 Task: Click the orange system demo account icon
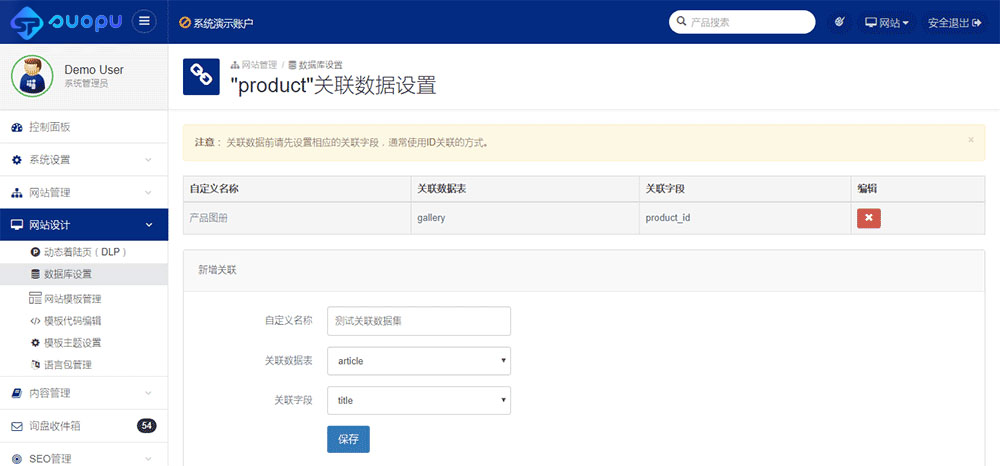(185, 23)
